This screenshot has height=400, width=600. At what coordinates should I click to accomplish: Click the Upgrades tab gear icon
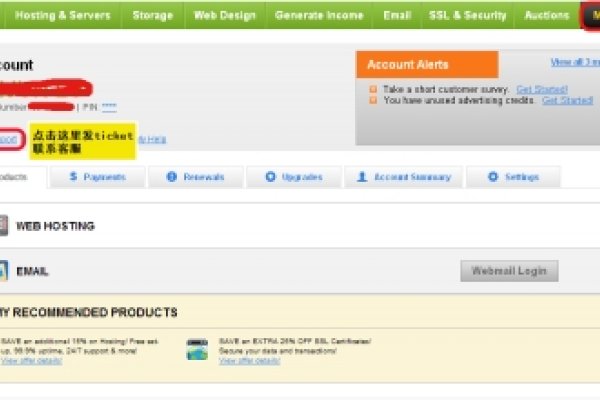(x=270, y=177)
